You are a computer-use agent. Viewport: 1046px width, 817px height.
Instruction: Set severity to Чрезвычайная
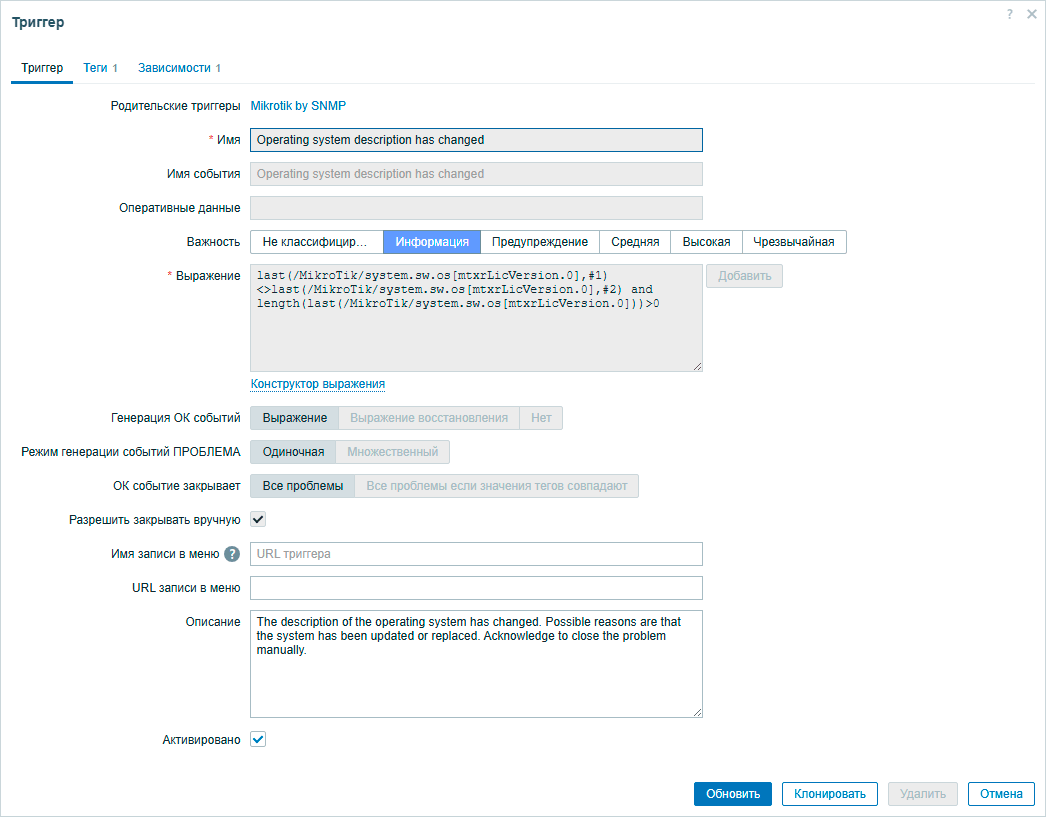(794, 242)
